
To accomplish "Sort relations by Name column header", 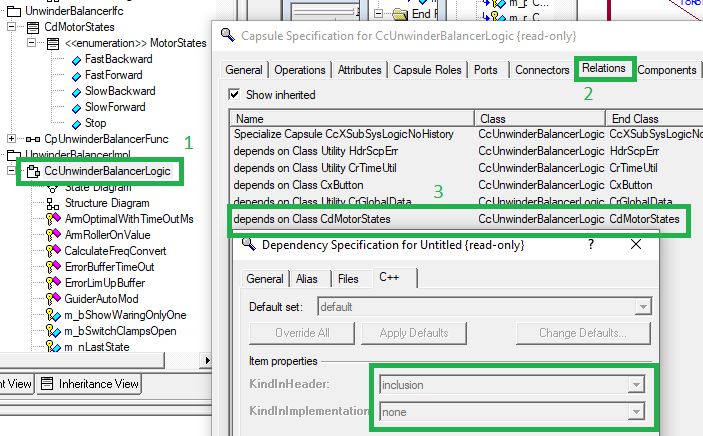I will (352, 119).
